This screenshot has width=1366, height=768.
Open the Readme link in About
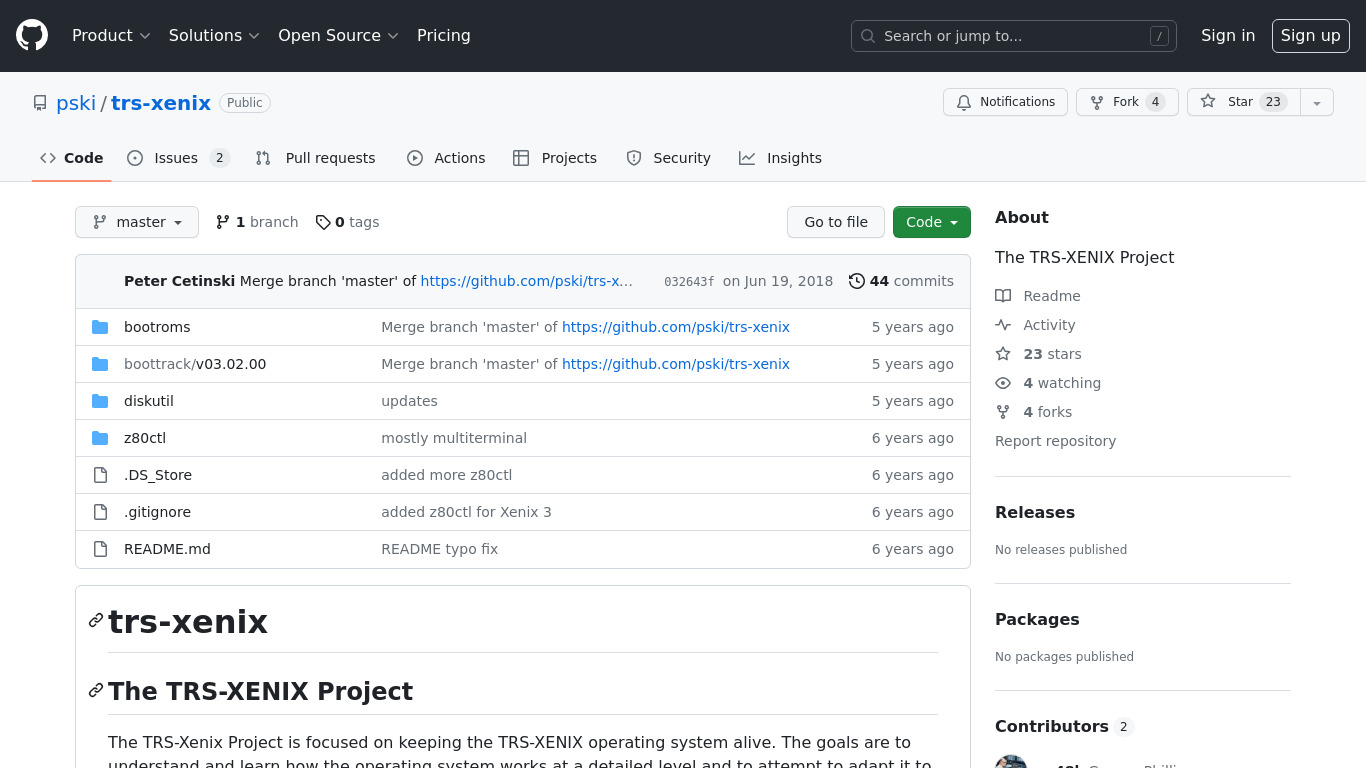point(1038,296)
